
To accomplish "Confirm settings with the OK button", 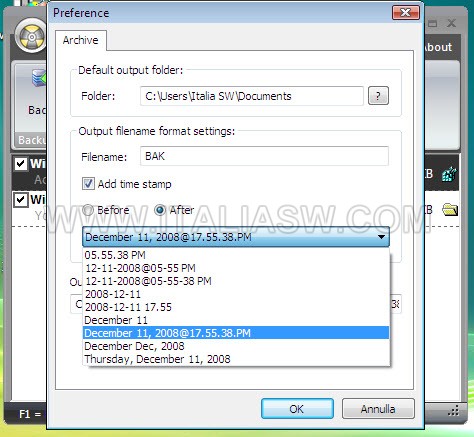I will (297, 409).
